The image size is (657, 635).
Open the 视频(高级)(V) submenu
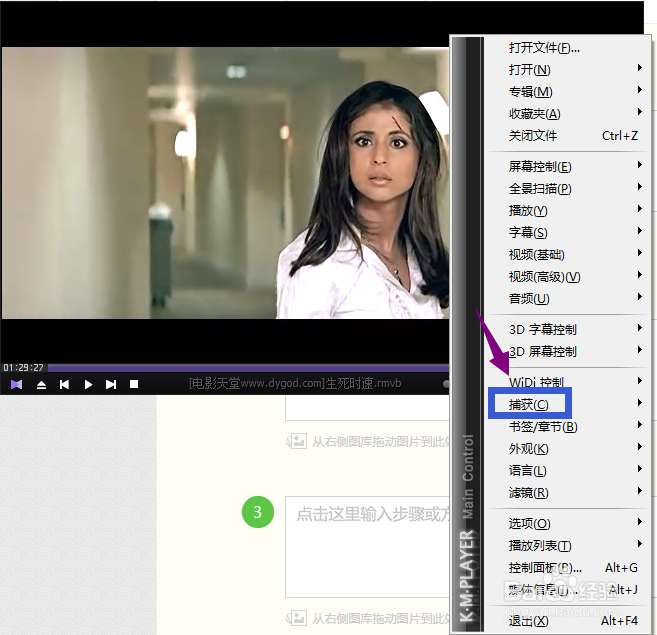pyautogui.click(x=566, y=277)
